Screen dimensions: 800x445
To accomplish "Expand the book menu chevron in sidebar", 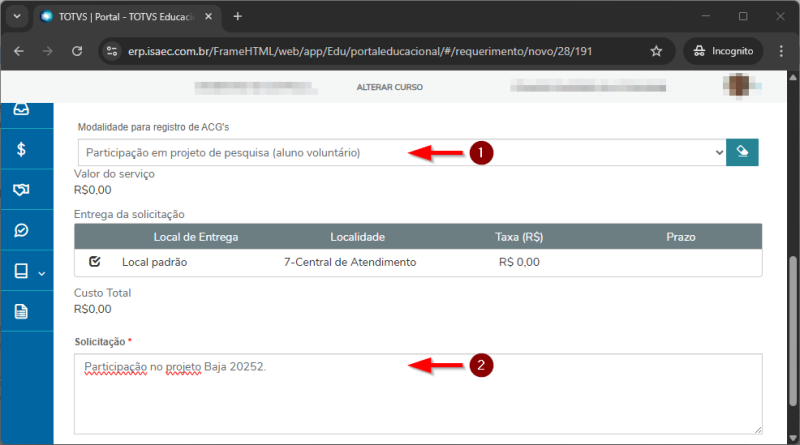I will pyautogui.click(x=42, y=272).
